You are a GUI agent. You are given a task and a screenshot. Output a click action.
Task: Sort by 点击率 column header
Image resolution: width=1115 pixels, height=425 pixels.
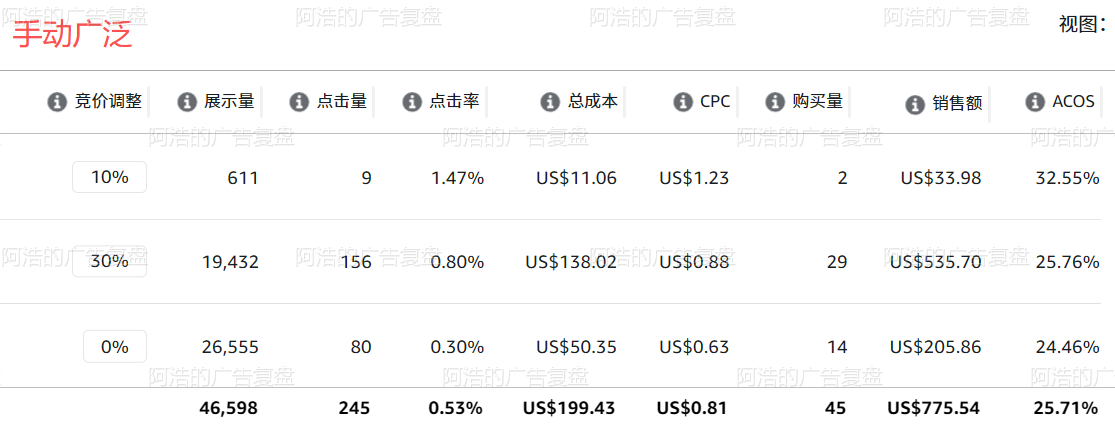pos(454,102)
